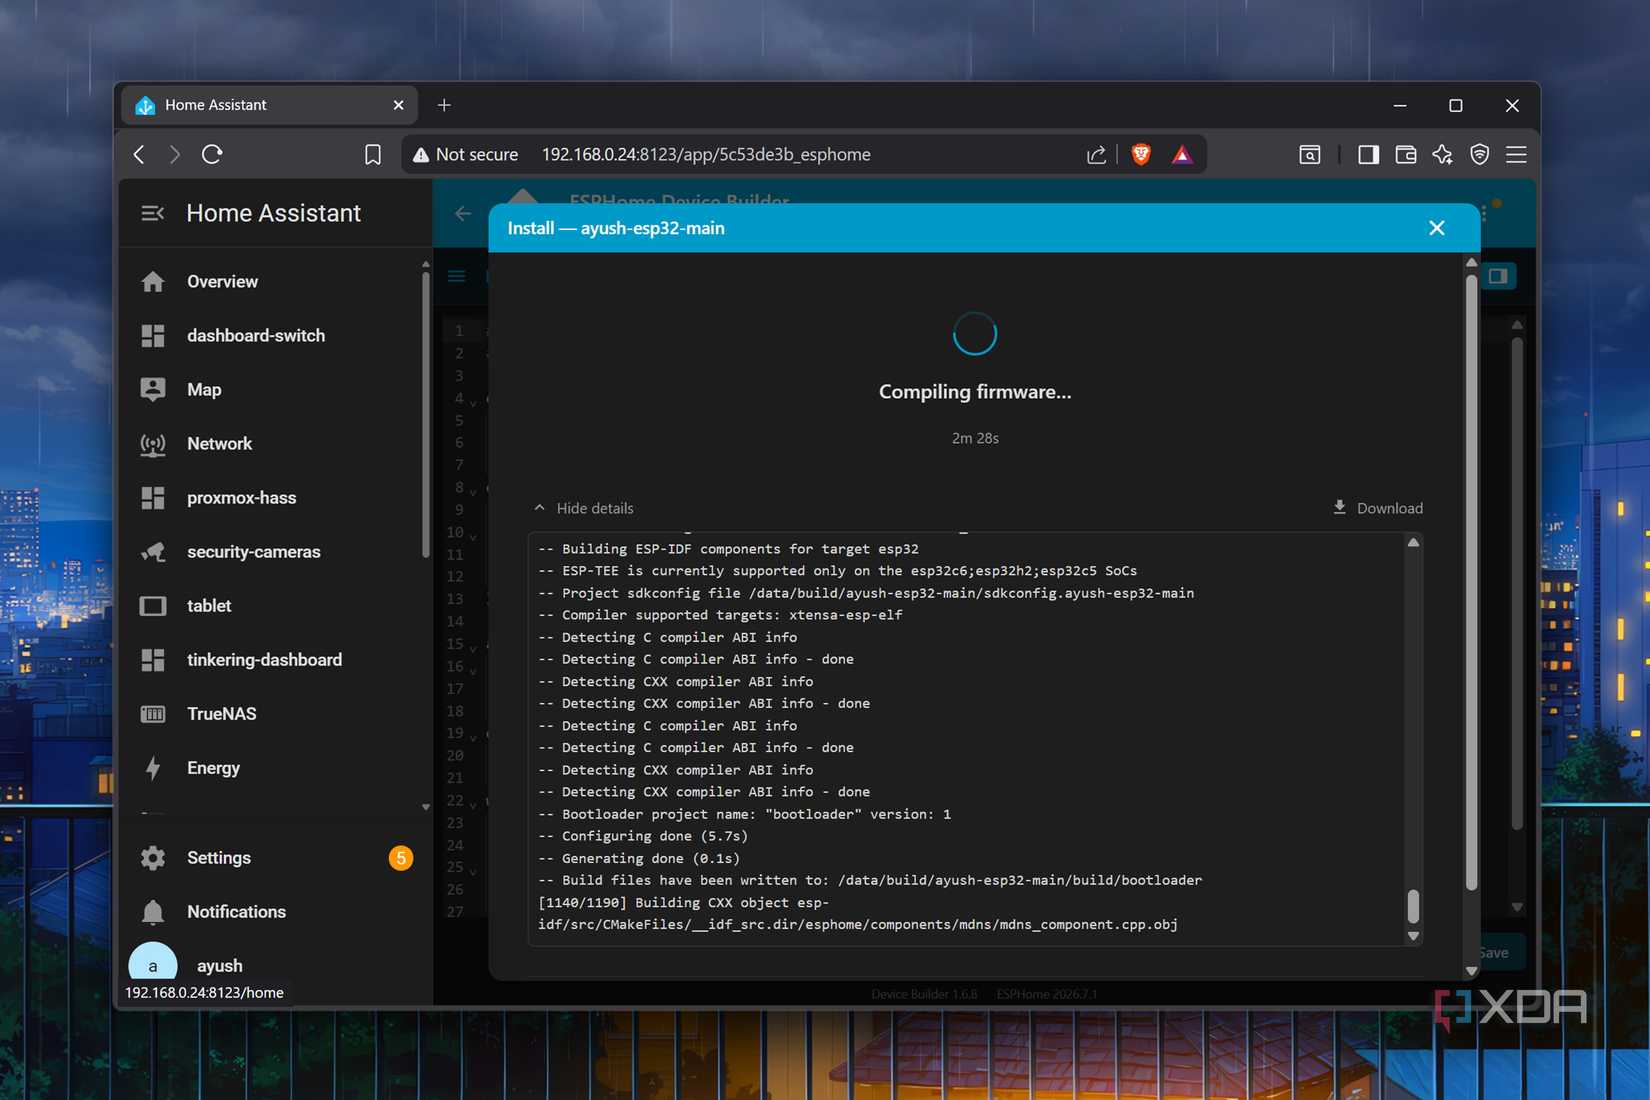Click log line "Compiler supported targets: xtensa-esp-elf"
Screen dimensions: 1650x1100
(x=720, y=615)
